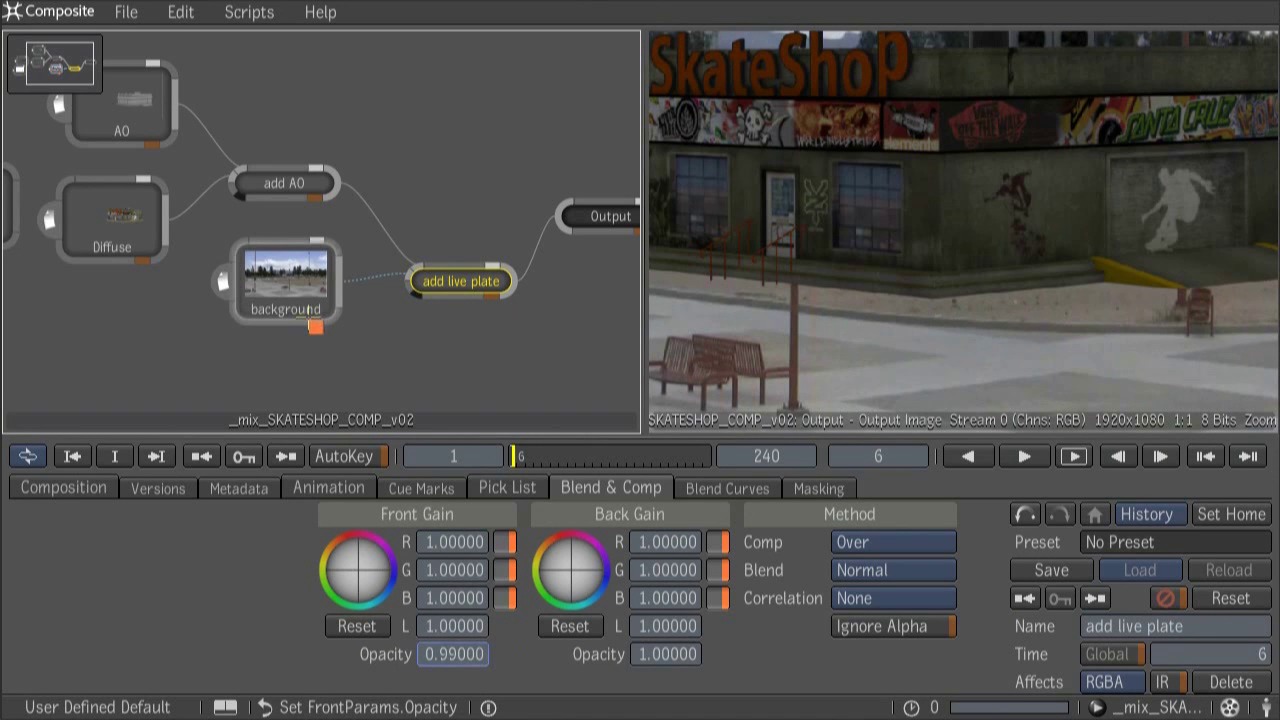Open the File menu

tap(126, 12)
